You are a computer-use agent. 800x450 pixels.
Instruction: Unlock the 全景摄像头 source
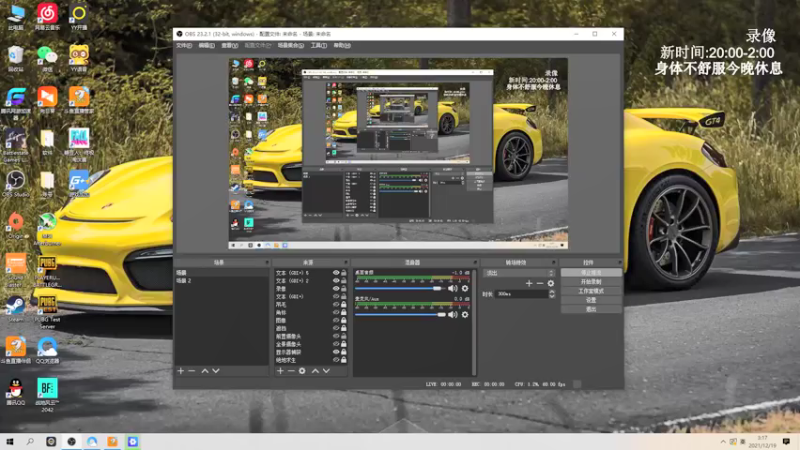point(344,344)
